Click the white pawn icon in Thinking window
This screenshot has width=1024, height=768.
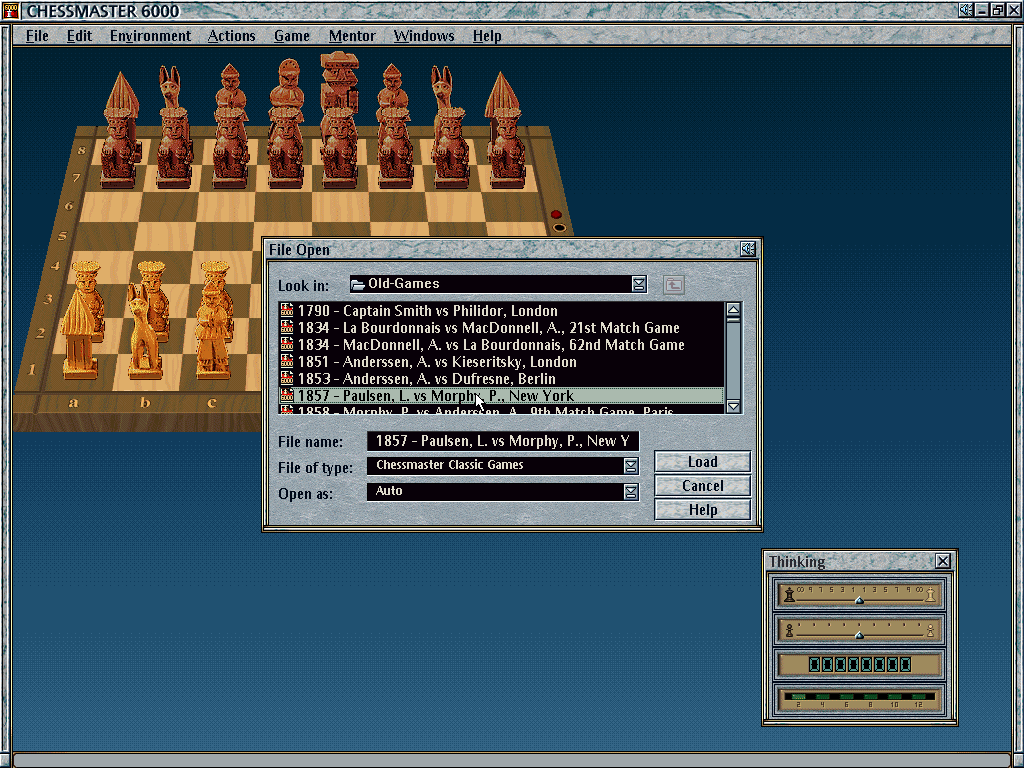931,630
